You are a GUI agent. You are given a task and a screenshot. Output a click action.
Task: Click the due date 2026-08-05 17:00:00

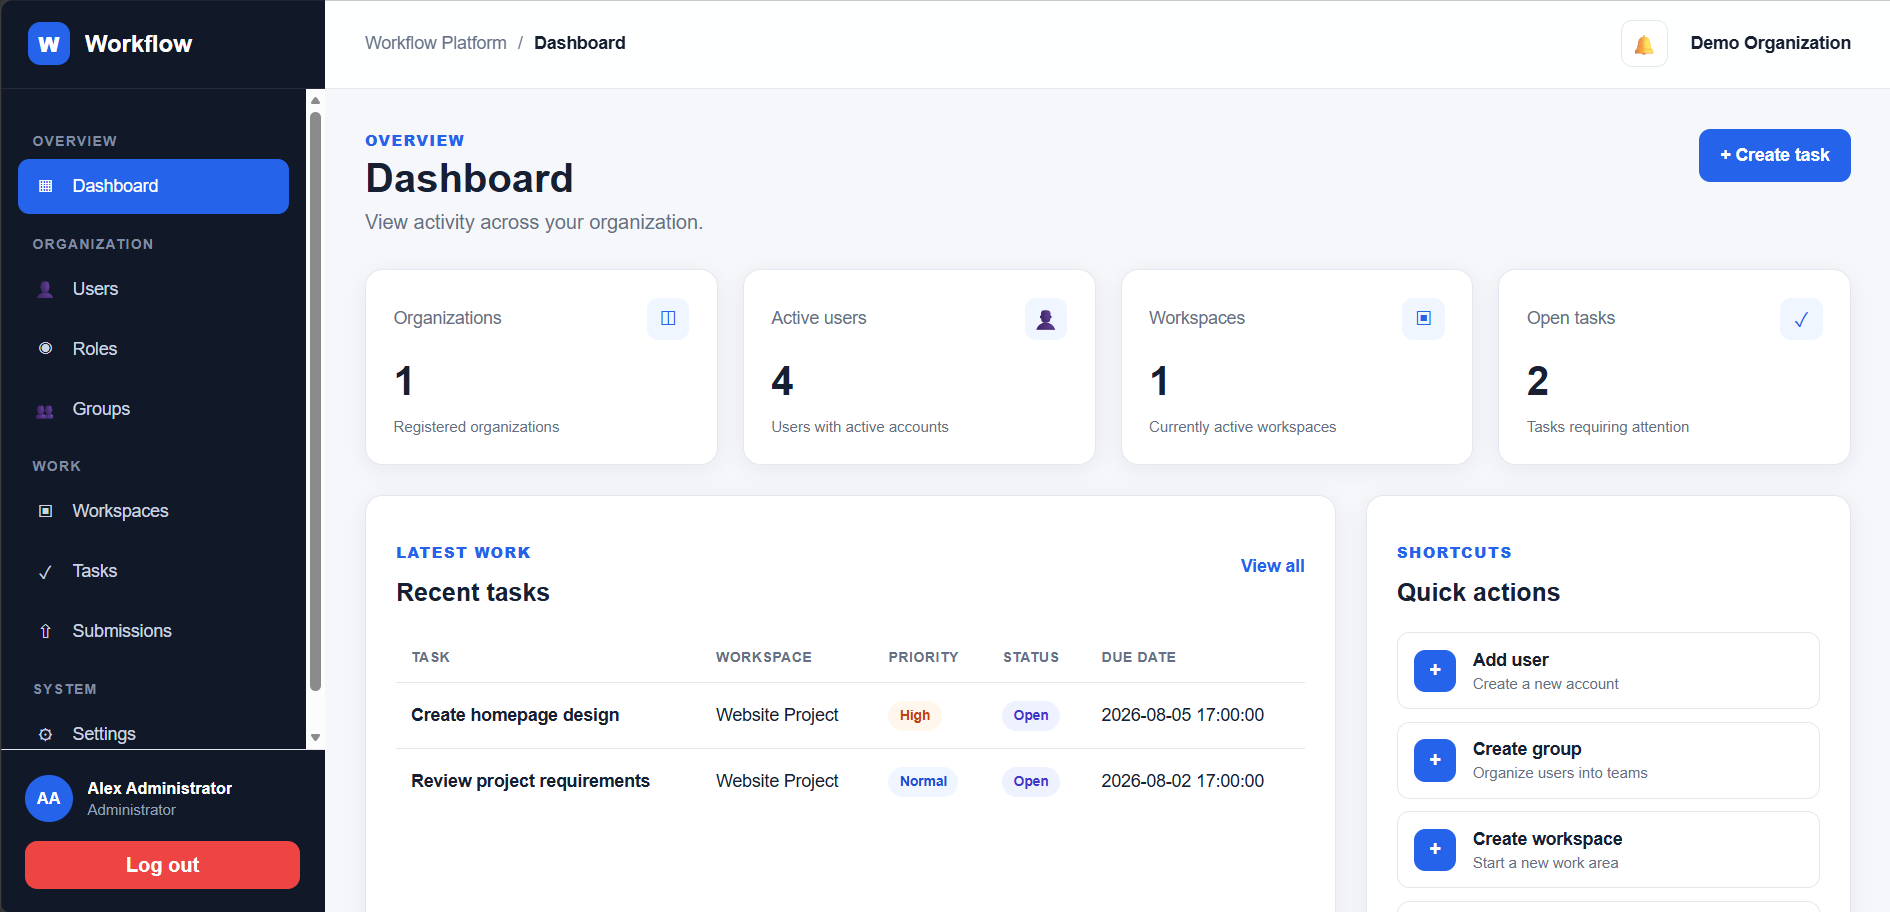tap(1182, 715)
